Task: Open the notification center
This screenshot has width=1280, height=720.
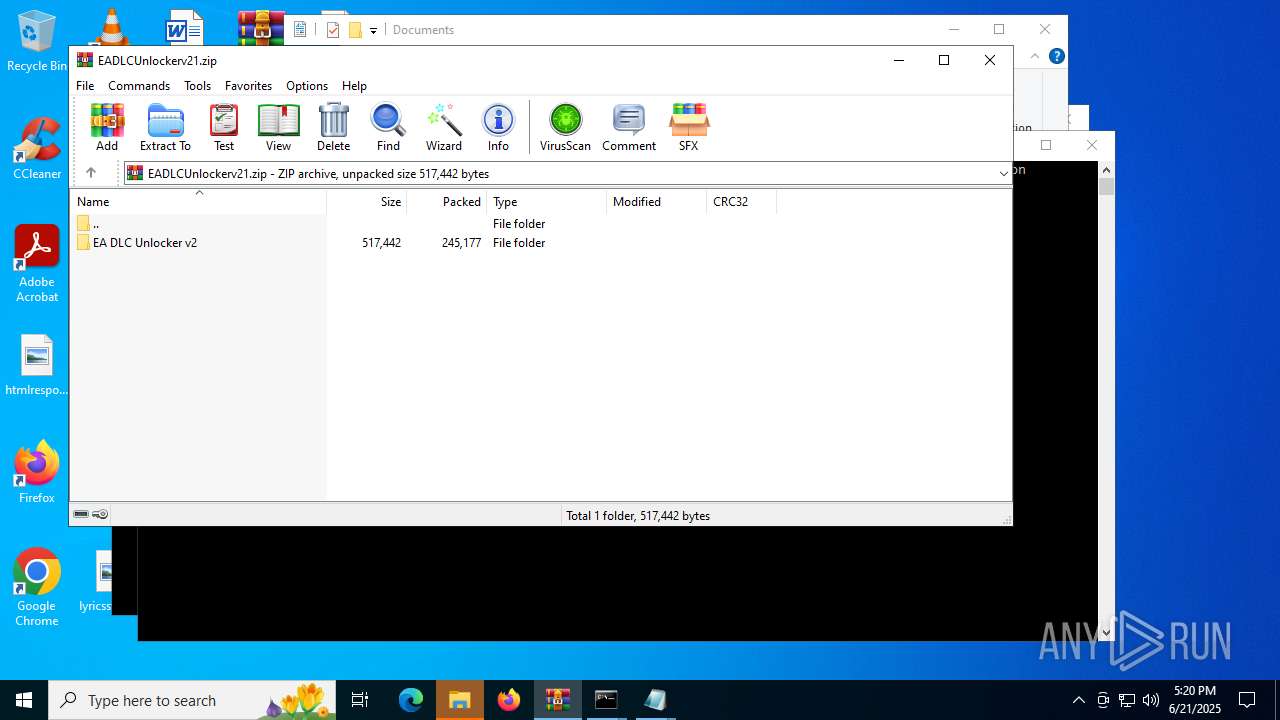Action: click(x=1247, y=700)
